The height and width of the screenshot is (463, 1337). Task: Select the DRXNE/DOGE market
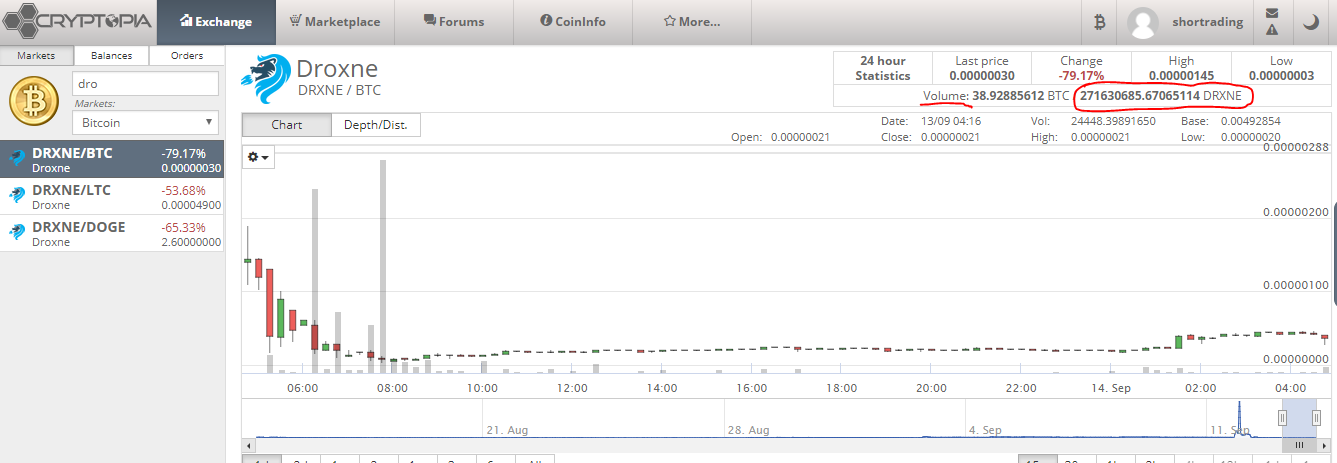coord(112,234)
